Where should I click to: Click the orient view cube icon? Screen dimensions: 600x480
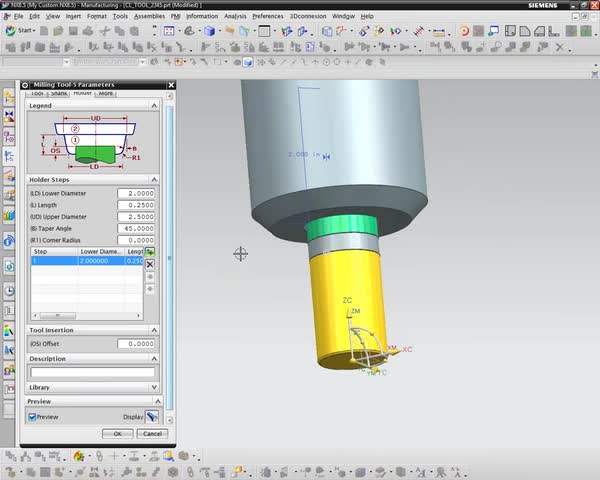click(x=327, y=31)
